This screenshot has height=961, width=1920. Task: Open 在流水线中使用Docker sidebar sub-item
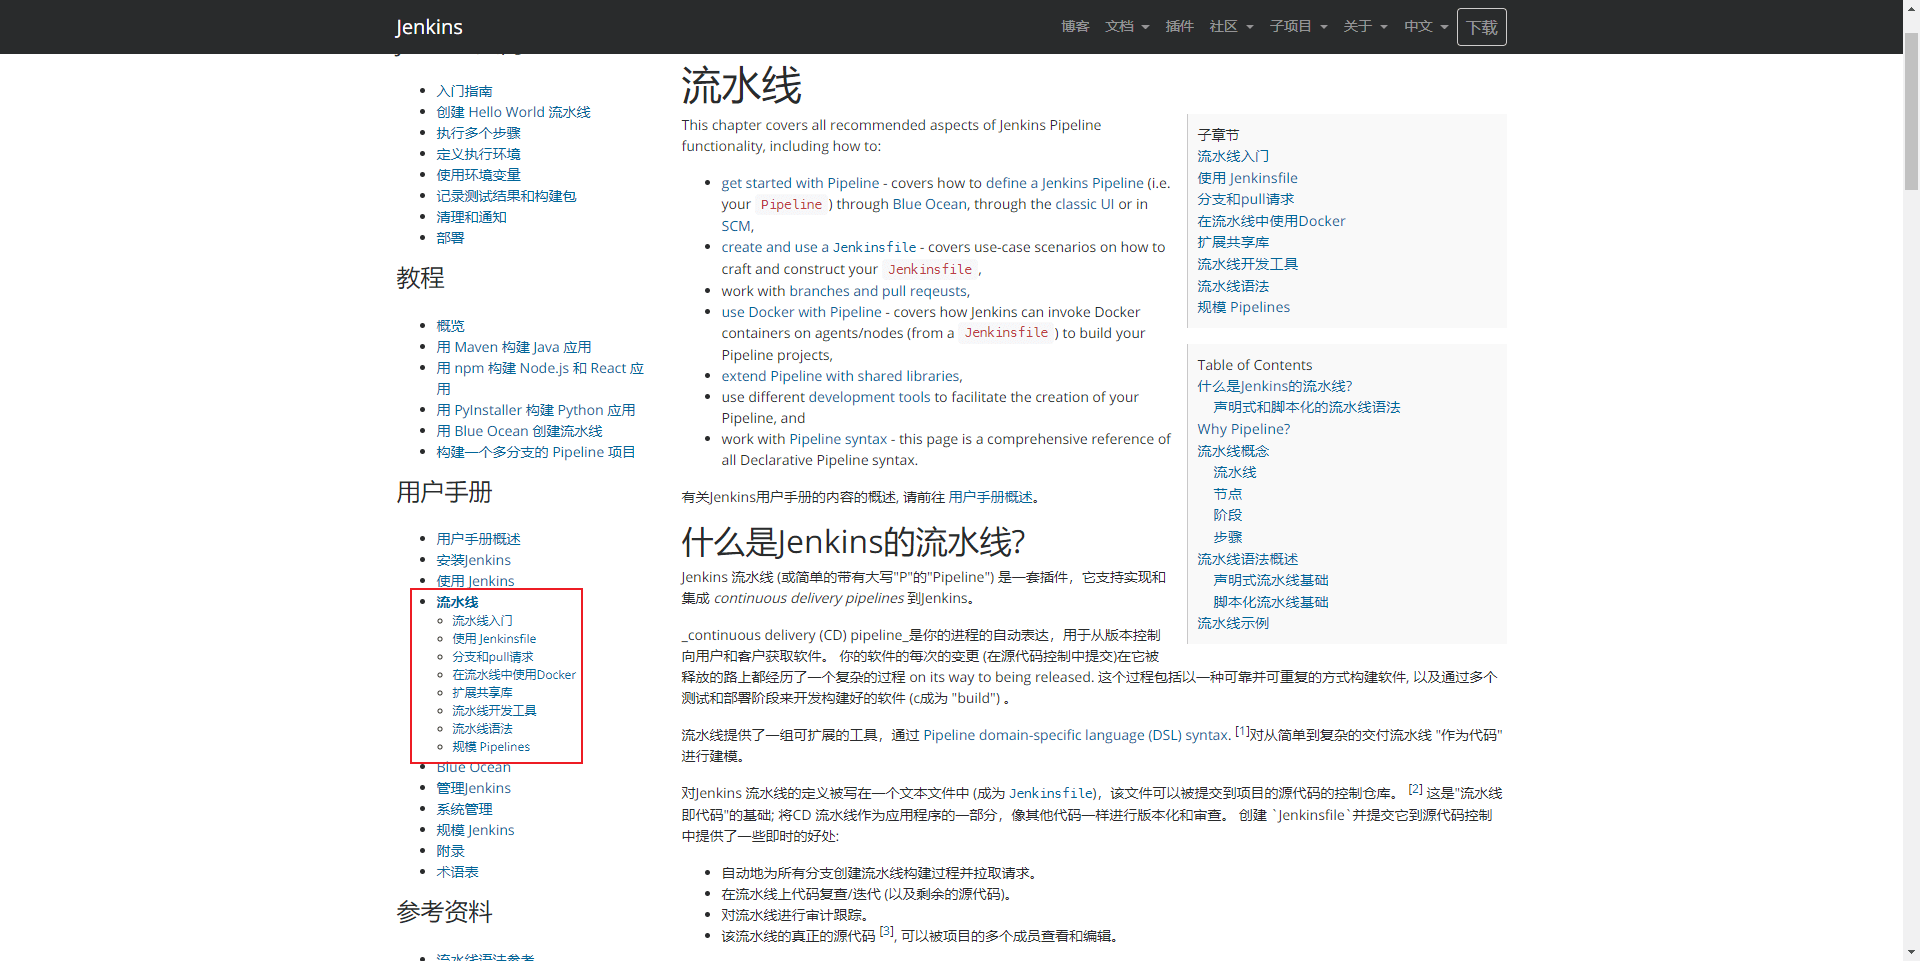(514, 675)
